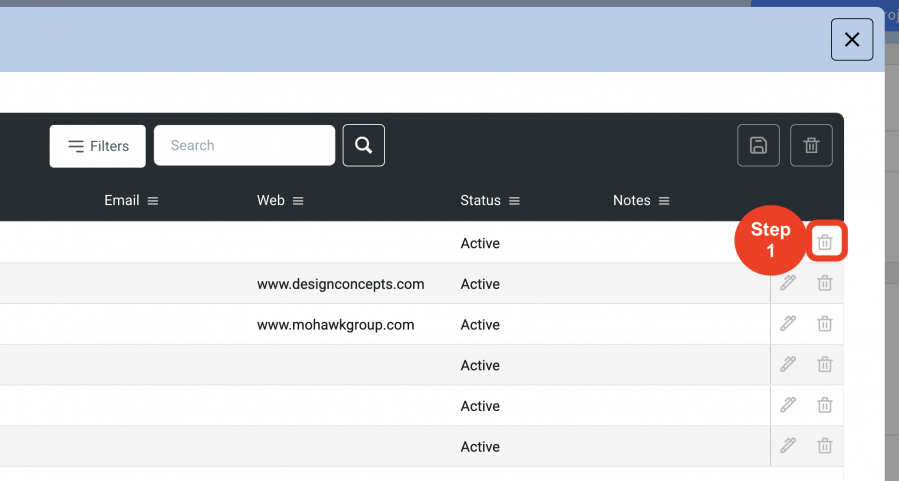Select the www.designconcepts.com web cell
This screenshot has height=481, width=899.
341,284
